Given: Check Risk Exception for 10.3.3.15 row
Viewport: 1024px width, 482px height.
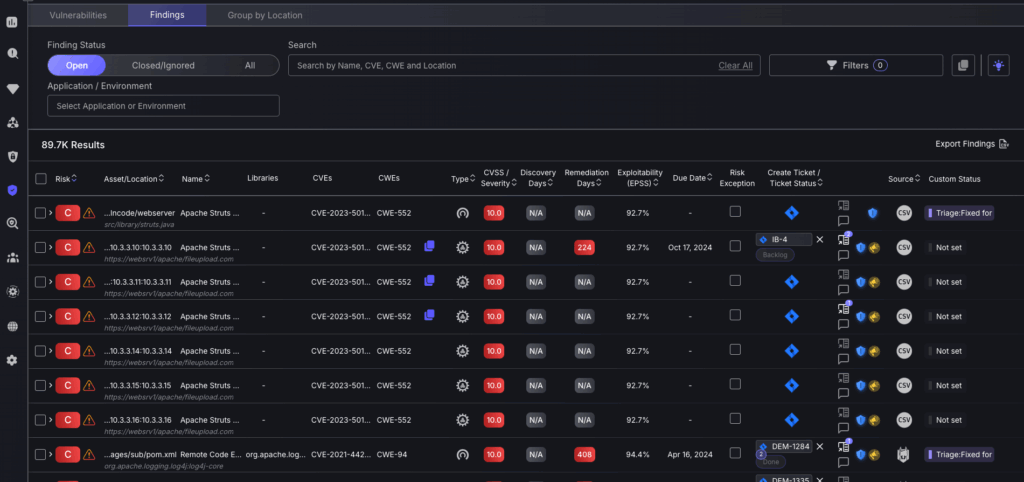Looking at the screenshot, I should point(735,383).
